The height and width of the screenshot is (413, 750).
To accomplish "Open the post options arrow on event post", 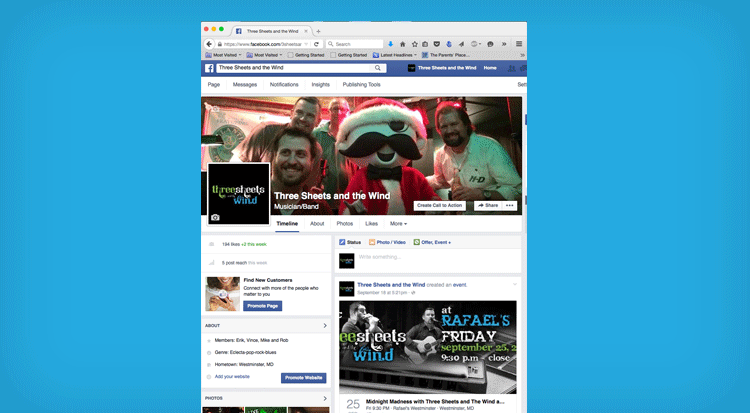I will click(515, 285).
